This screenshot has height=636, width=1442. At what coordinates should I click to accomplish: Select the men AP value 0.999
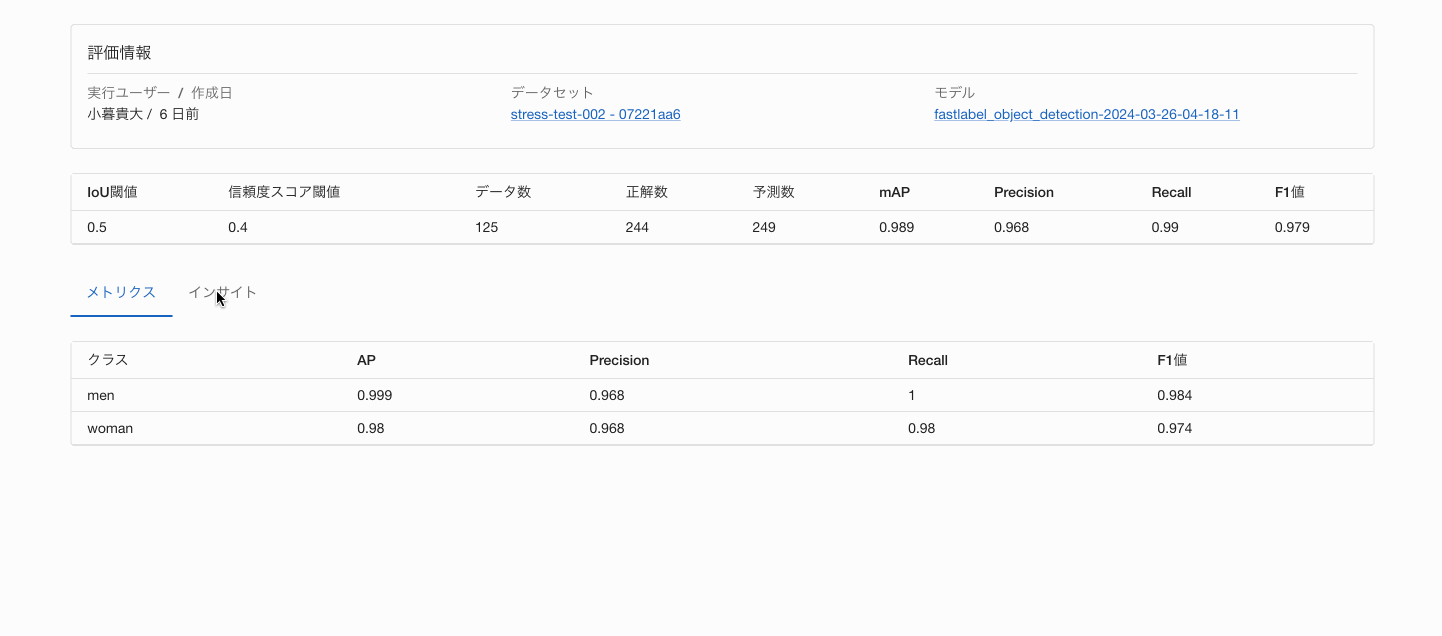point(374,395)
